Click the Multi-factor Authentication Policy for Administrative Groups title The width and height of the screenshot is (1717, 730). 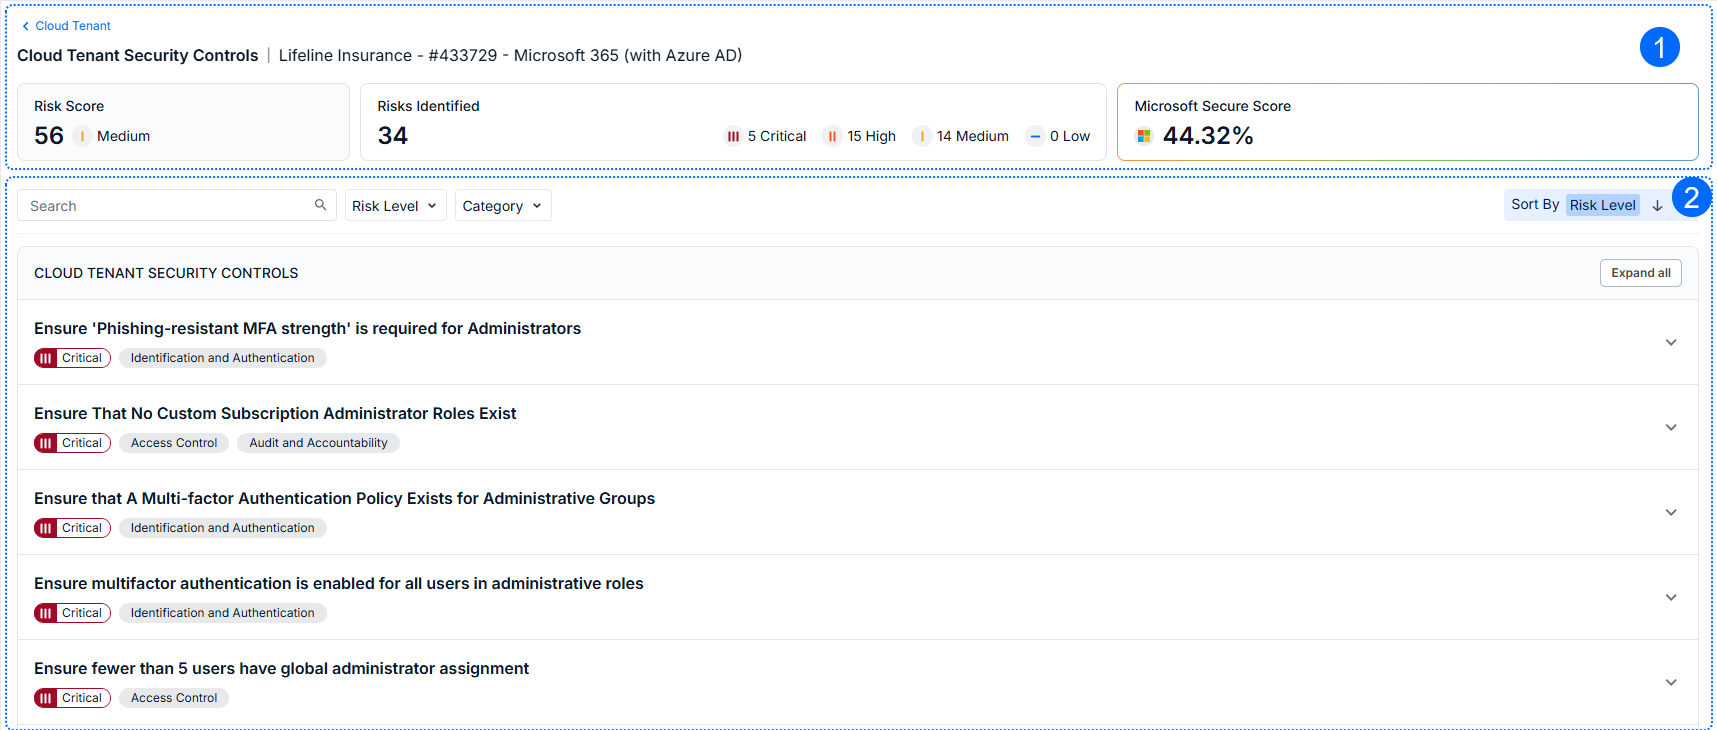(x=344, y=498)
